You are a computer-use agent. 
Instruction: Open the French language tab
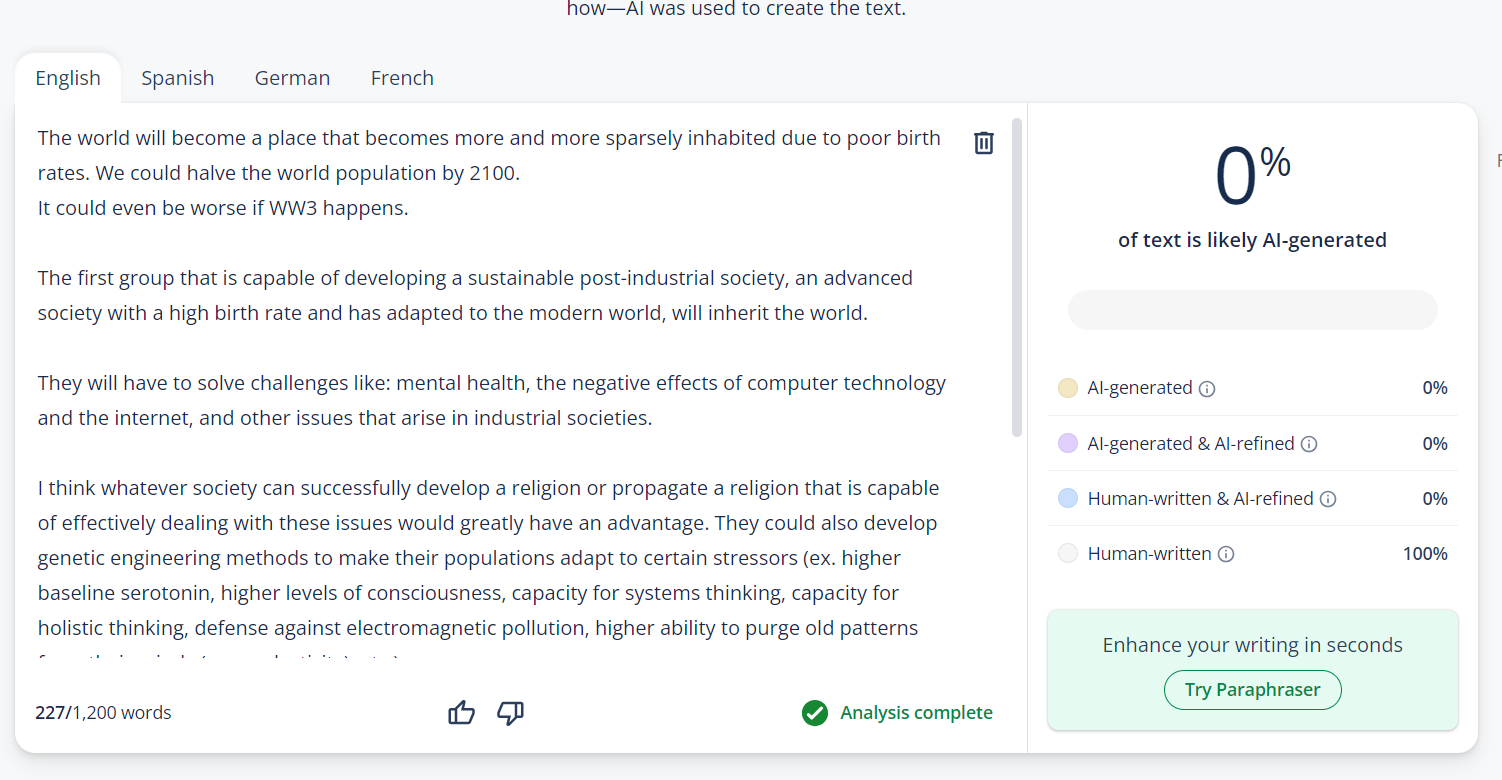[402, 78]
